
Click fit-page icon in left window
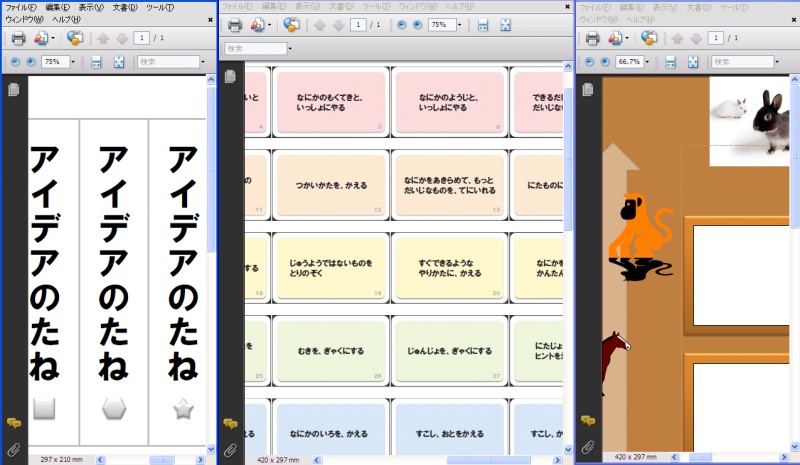pos(119,62)
